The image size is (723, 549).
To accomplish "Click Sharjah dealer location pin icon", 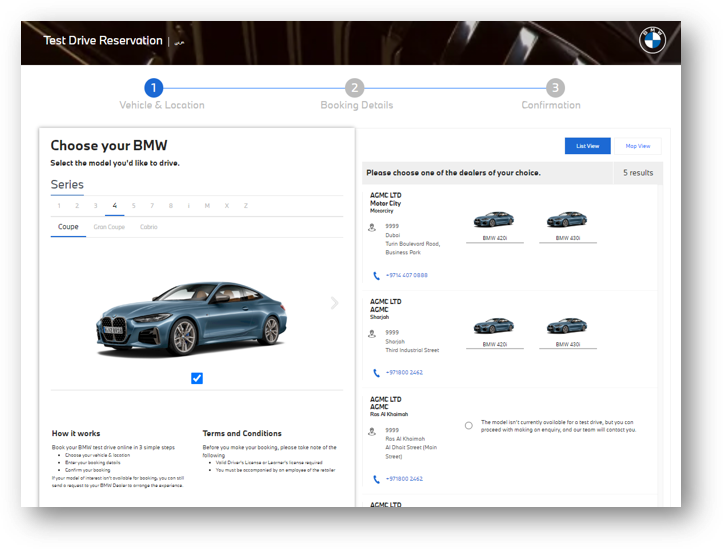I will click(x=372, y=334).
